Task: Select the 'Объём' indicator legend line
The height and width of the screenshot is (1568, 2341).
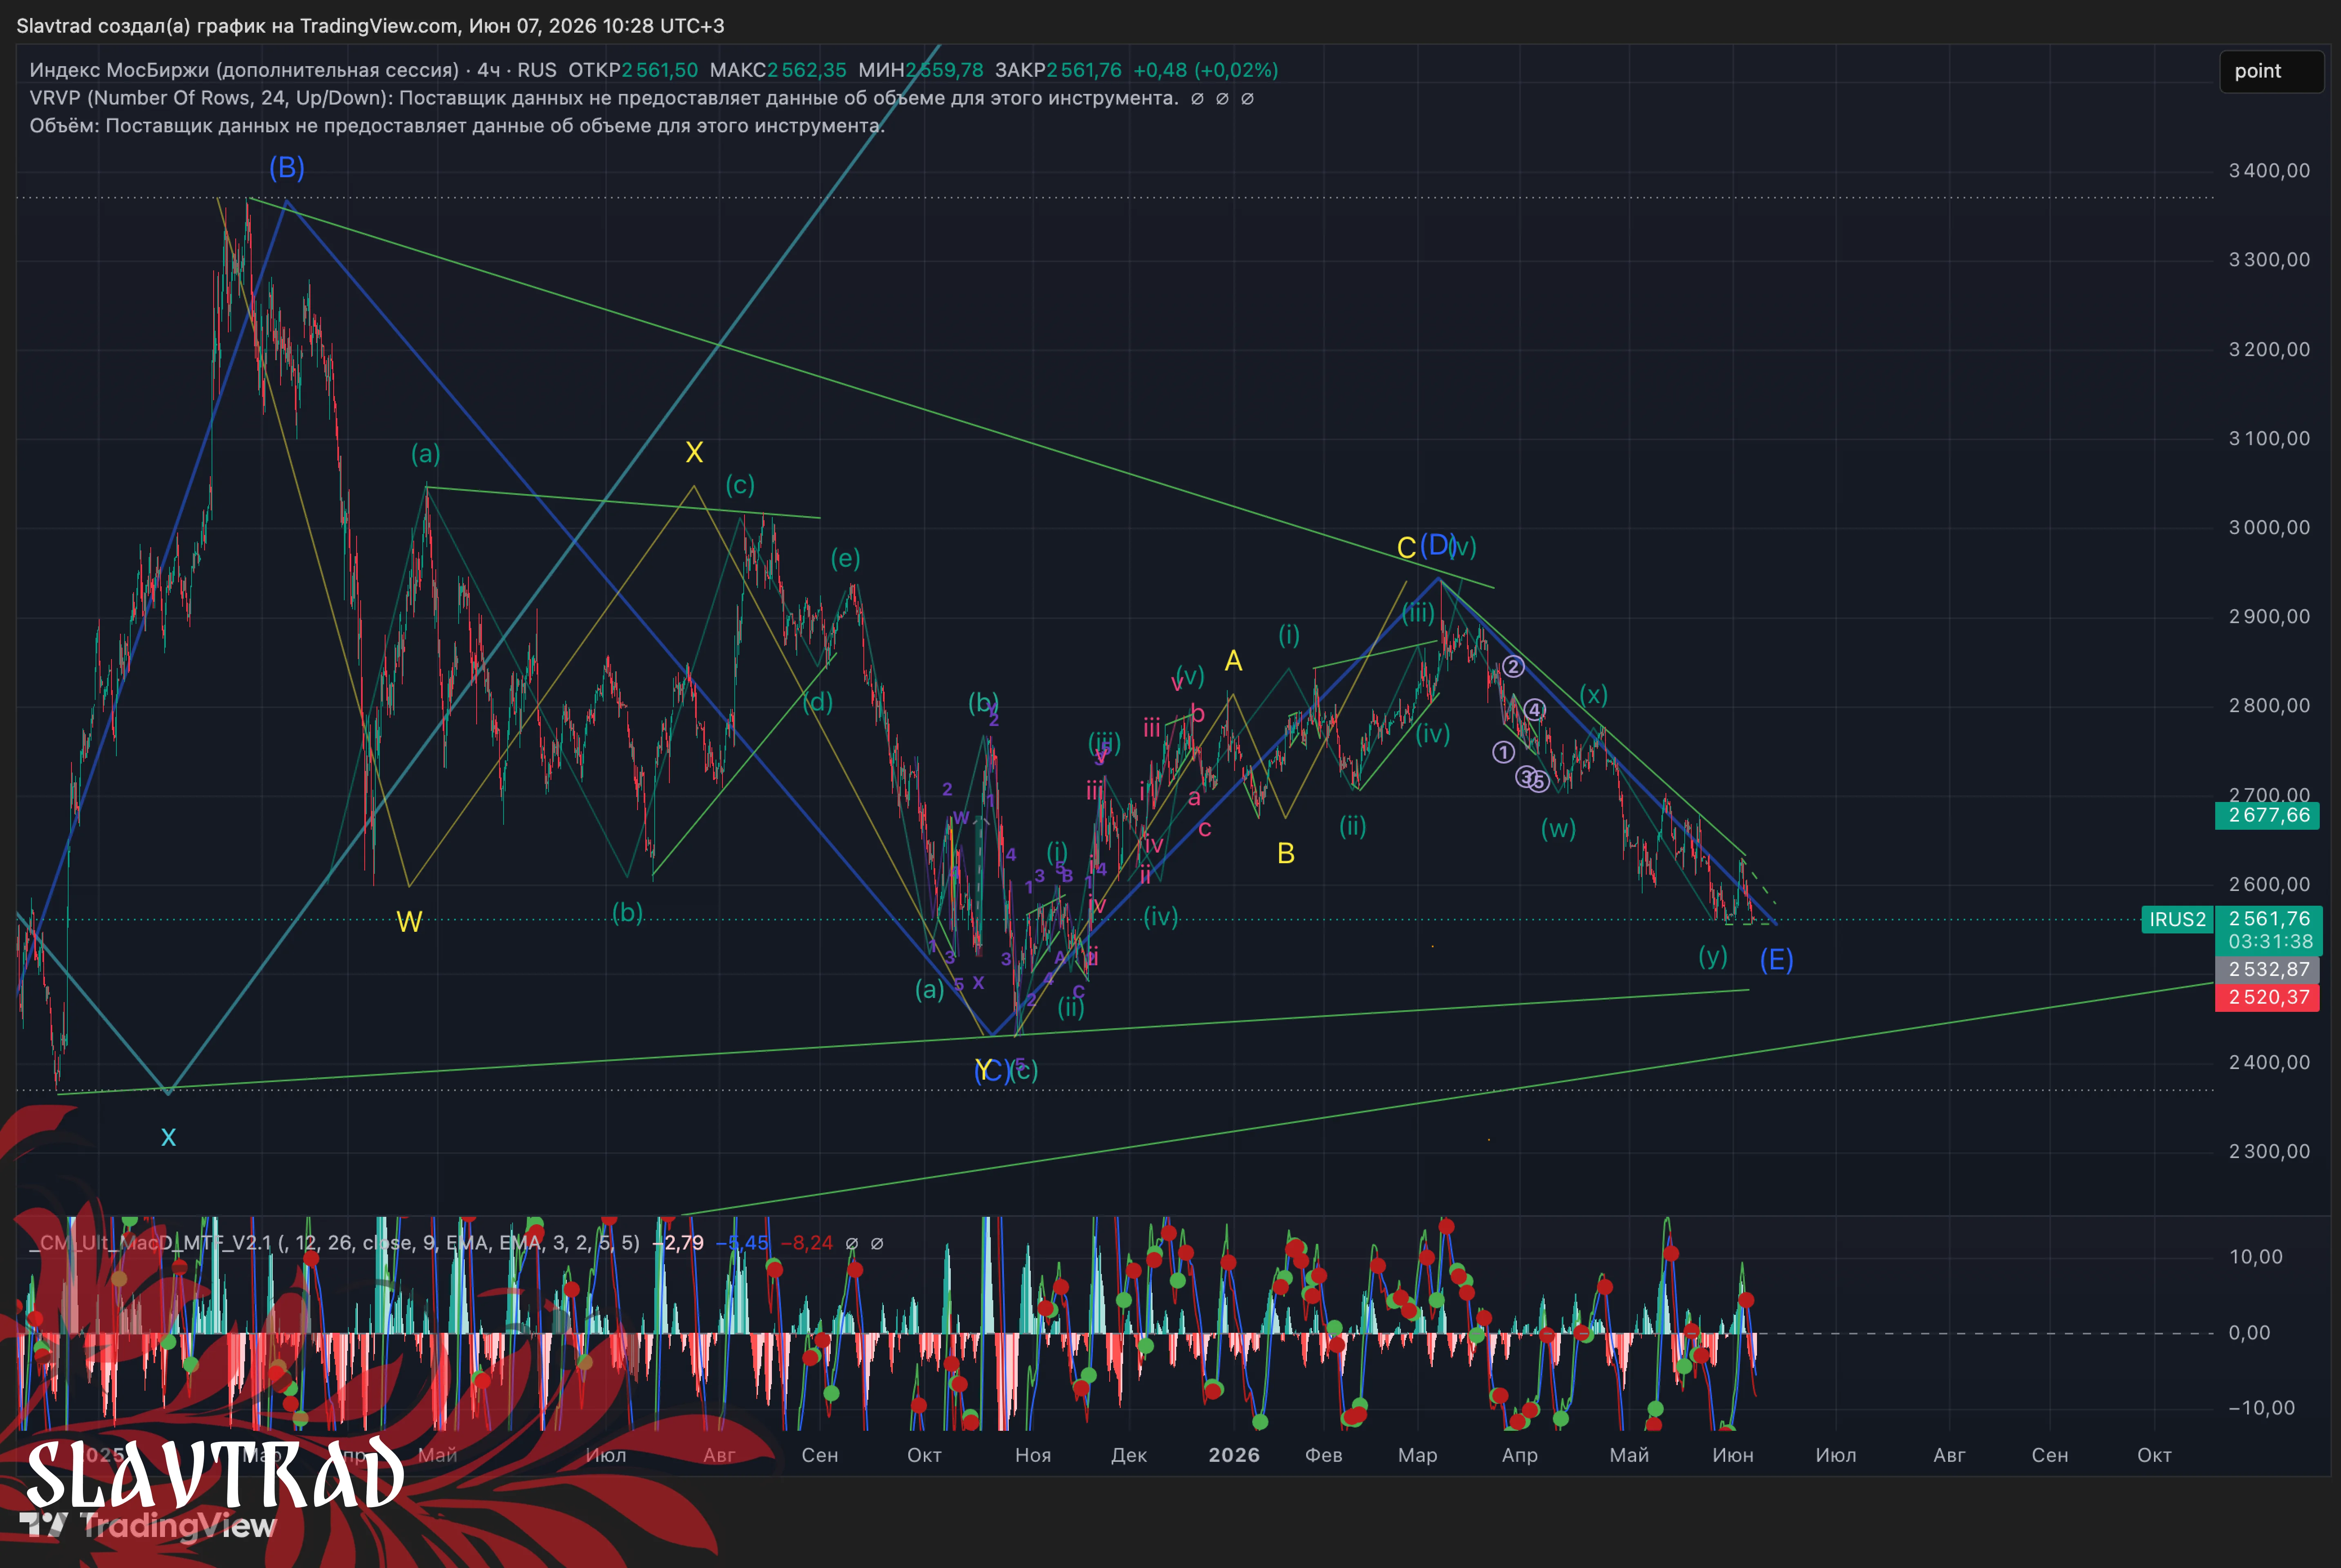Action: [457, 126]
